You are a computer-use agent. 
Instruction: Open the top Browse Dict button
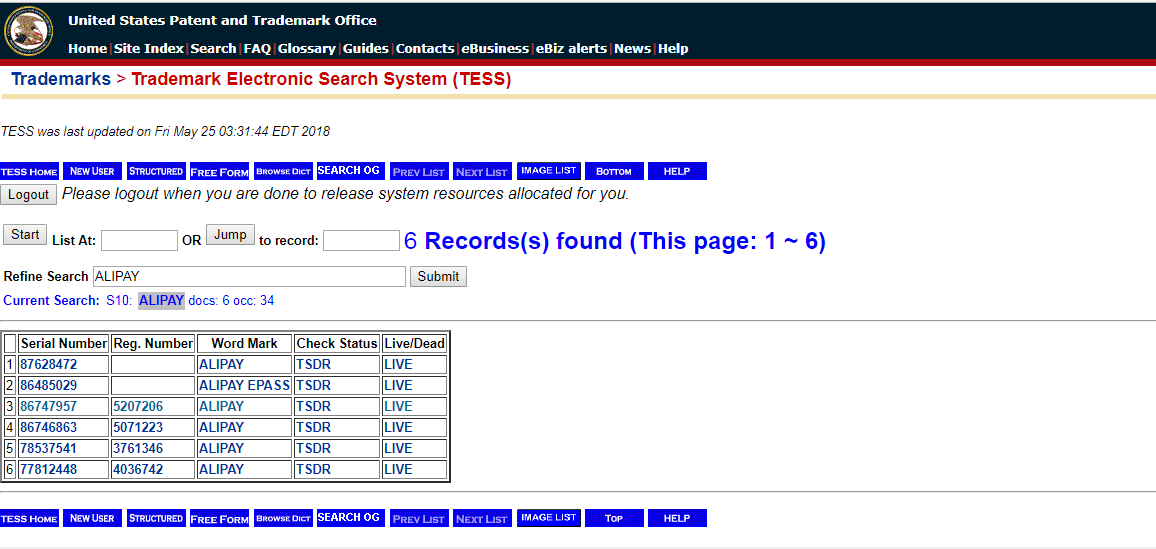(283, 171)
